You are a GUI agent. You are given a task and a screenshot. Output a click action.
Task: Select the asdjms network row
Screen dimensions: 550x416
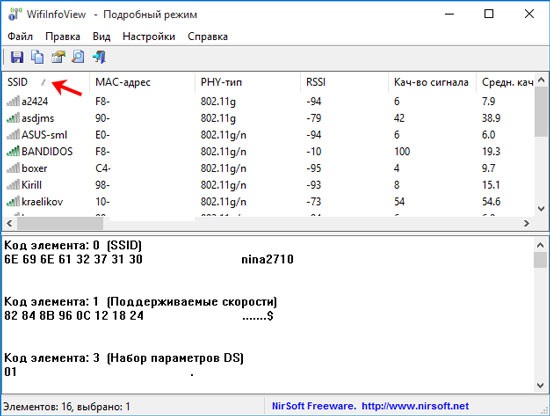[x=269, y=118]
